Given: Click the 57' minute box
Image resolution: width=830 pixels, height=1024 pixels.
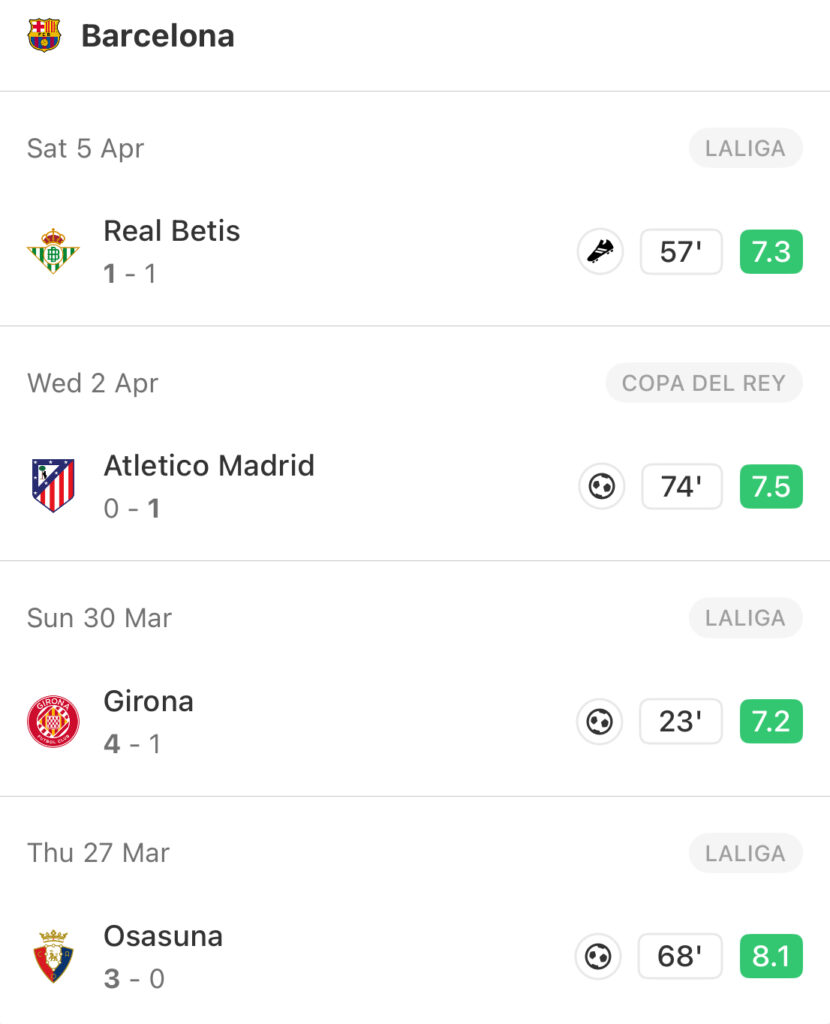Looking at the screenshot, I should (x=681, y=251).
